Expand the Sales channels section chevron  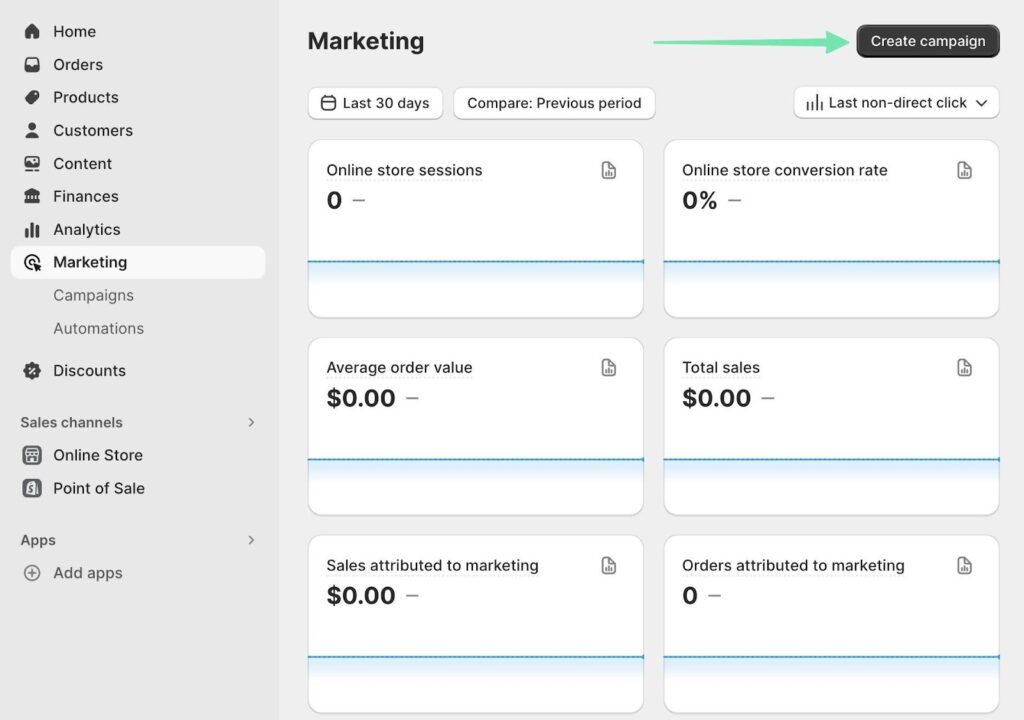pos(251,423)
